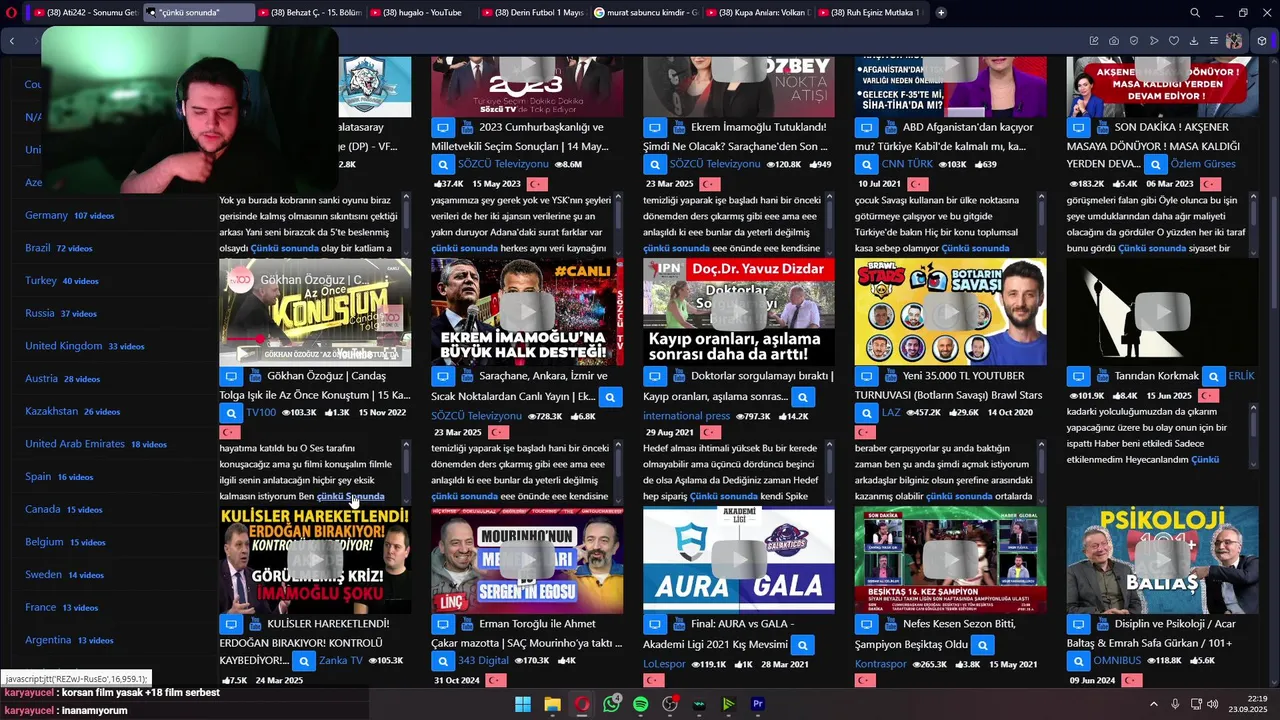Viewport: 1280px width, 720px height.
Task: Click the monitor icon beside Final: AURA vs GALA
Action: 654,625
